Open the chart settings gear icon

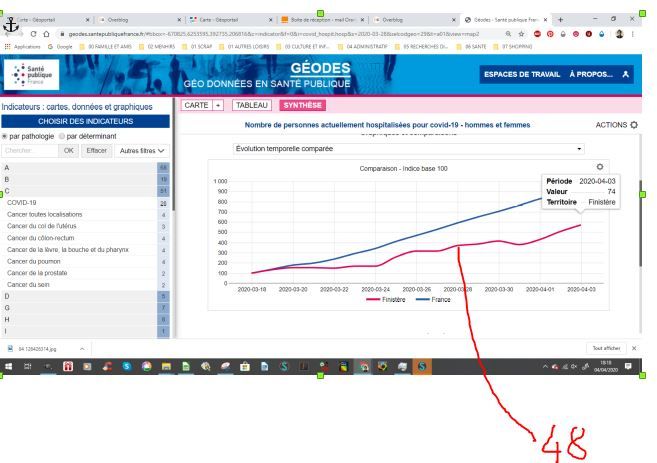[600, 167]
